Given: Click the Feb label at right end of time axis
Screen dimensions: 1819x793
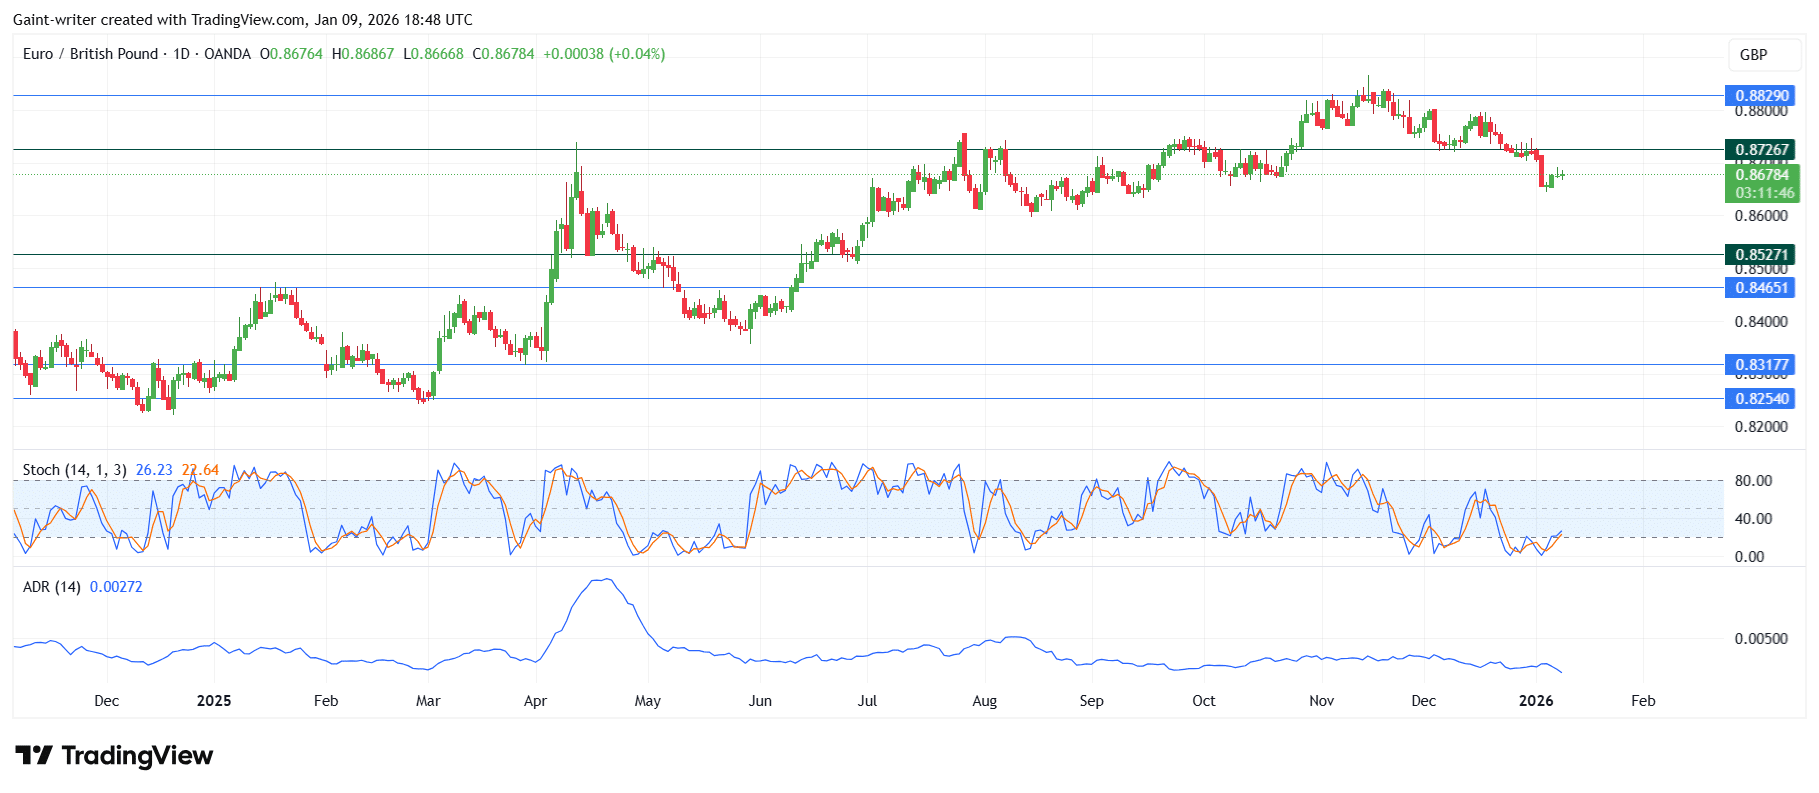Looking at the screenshot, I should pos(1643,701).
